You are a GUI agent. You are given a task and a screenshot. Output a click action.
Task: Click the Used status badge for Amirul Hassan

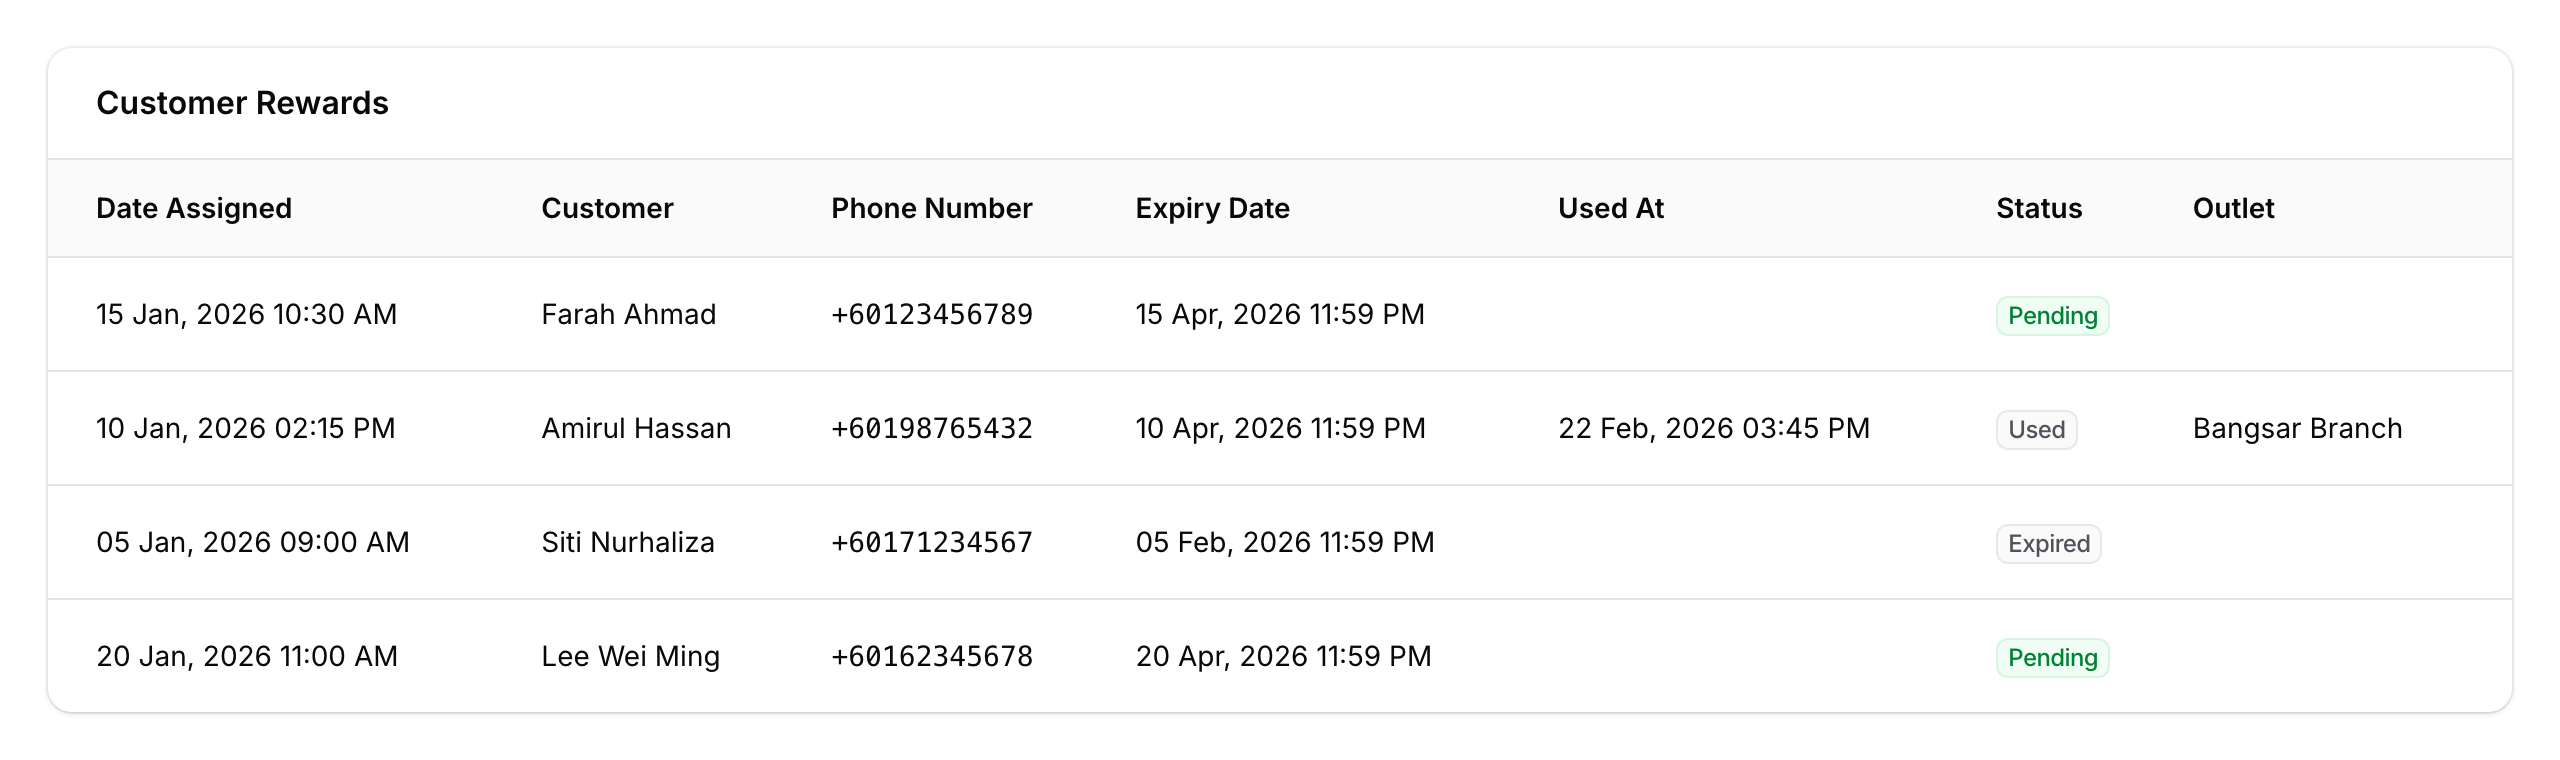[2035, 429]
